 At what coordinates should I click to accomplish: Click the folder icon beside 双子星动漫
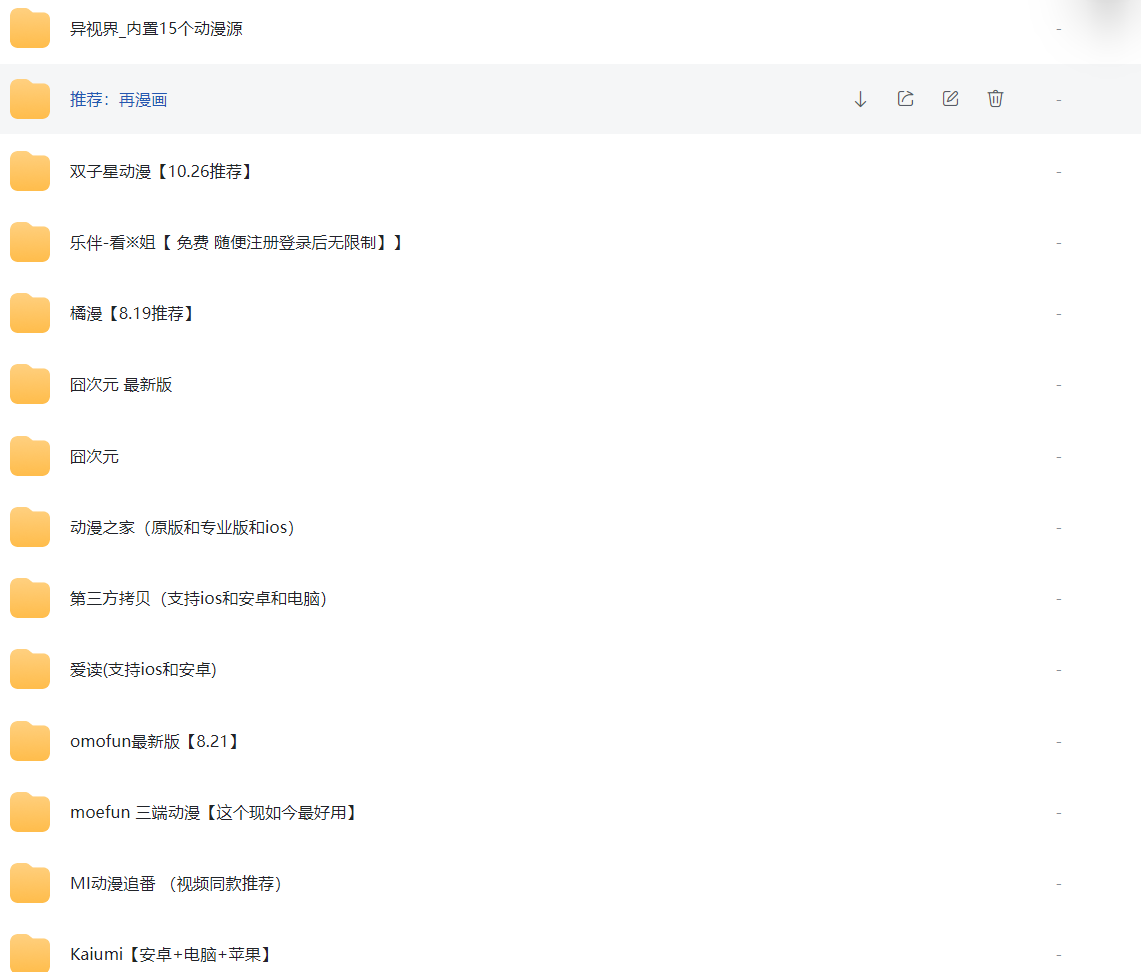[x=29, y=170]
